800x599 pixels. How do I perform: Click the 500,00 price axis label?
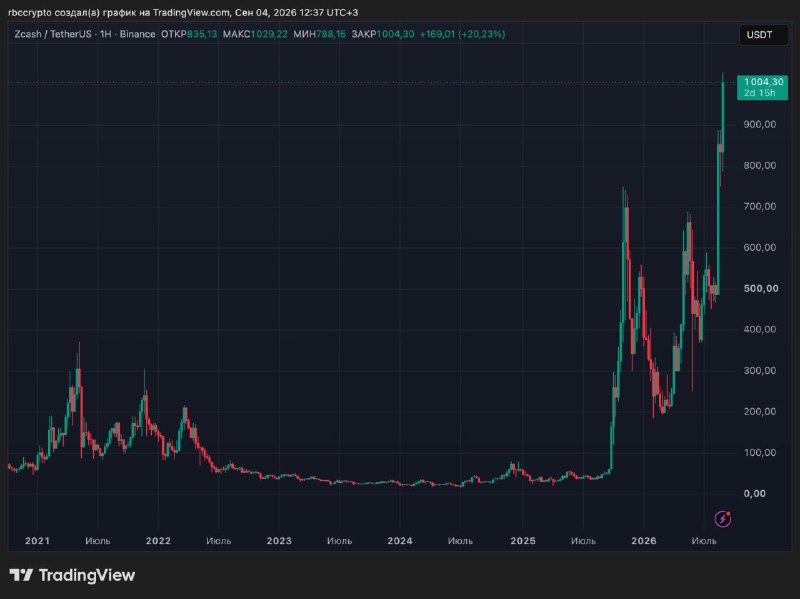(x=761, y=288)
